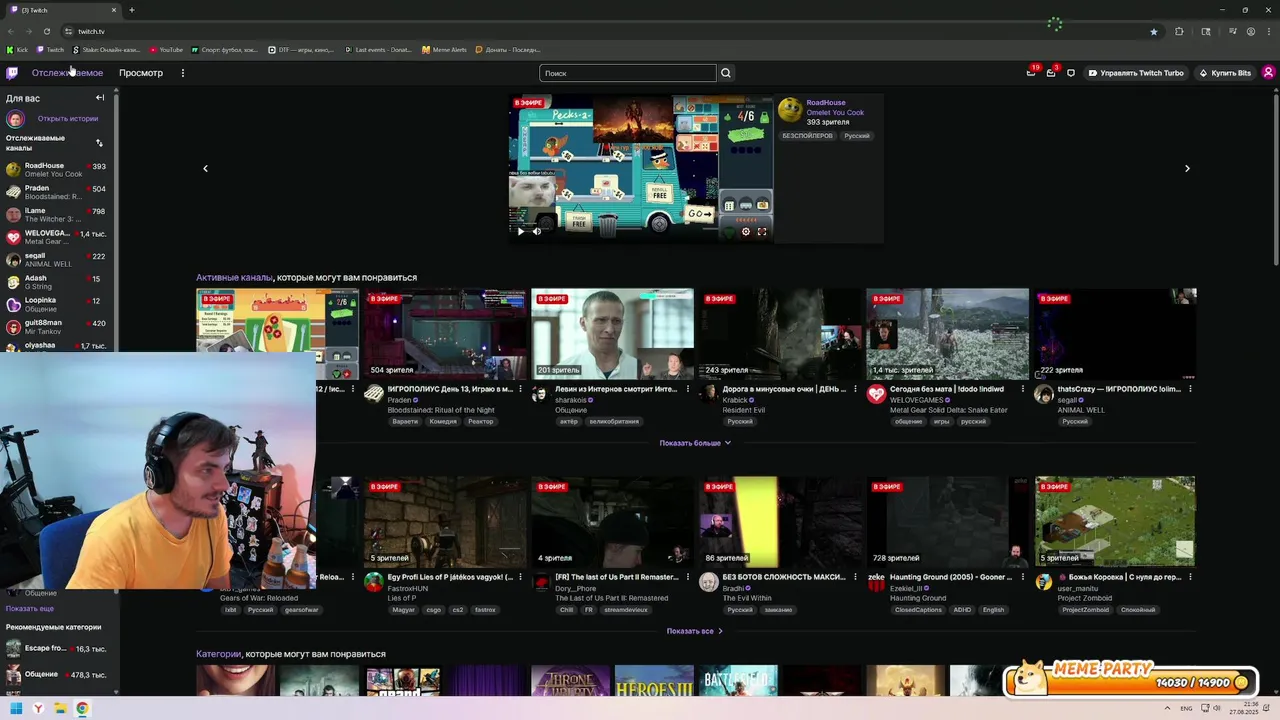Reload the page in Chrome

(46, 31)
